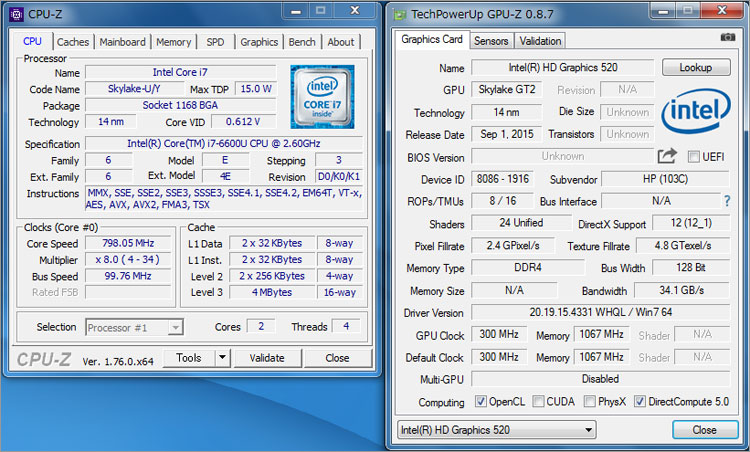
Task: Click the Code Name value Skylake-U/Y
Action: point(134,88)
